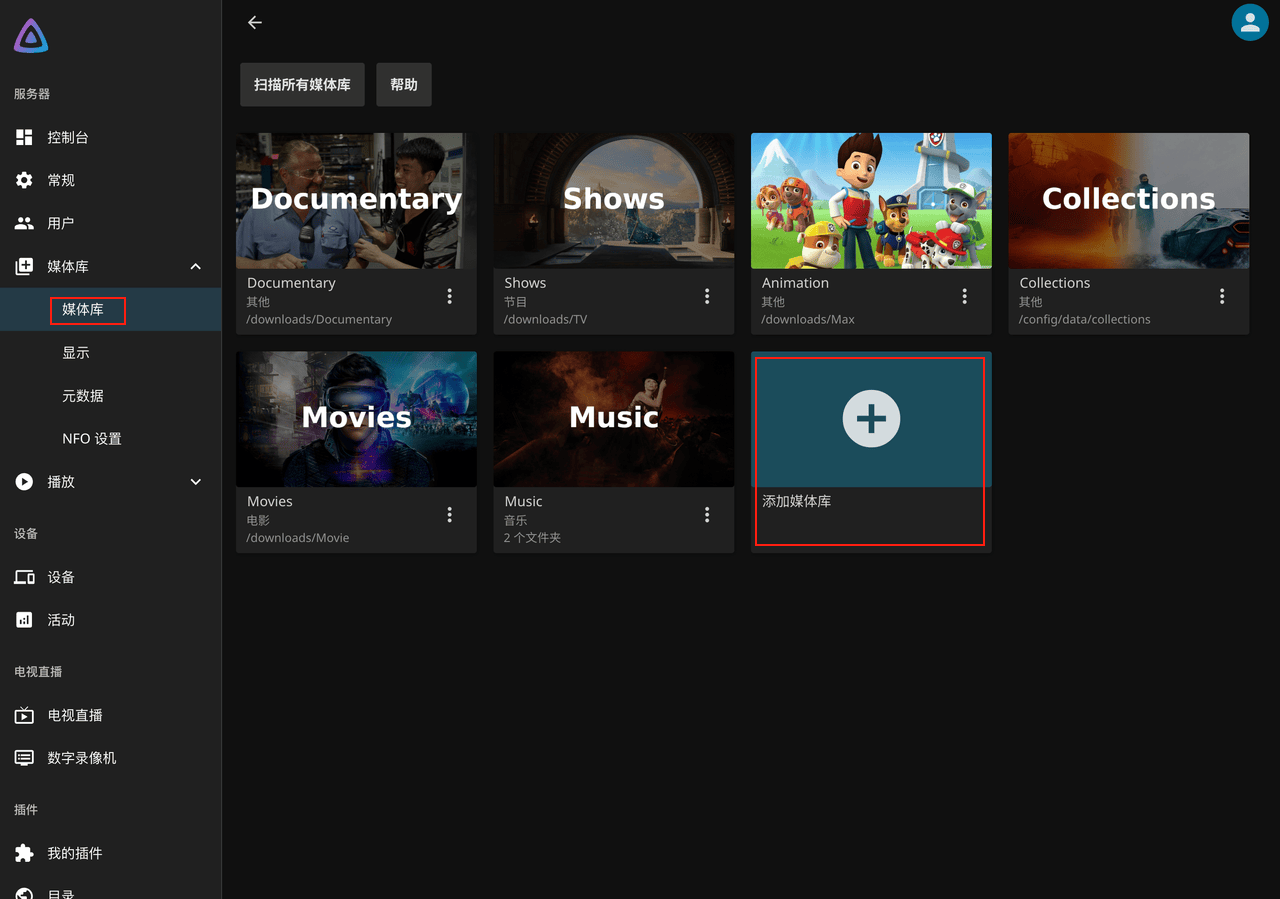
Task: Select the 媒体库 sub-item
Action: 110,309
